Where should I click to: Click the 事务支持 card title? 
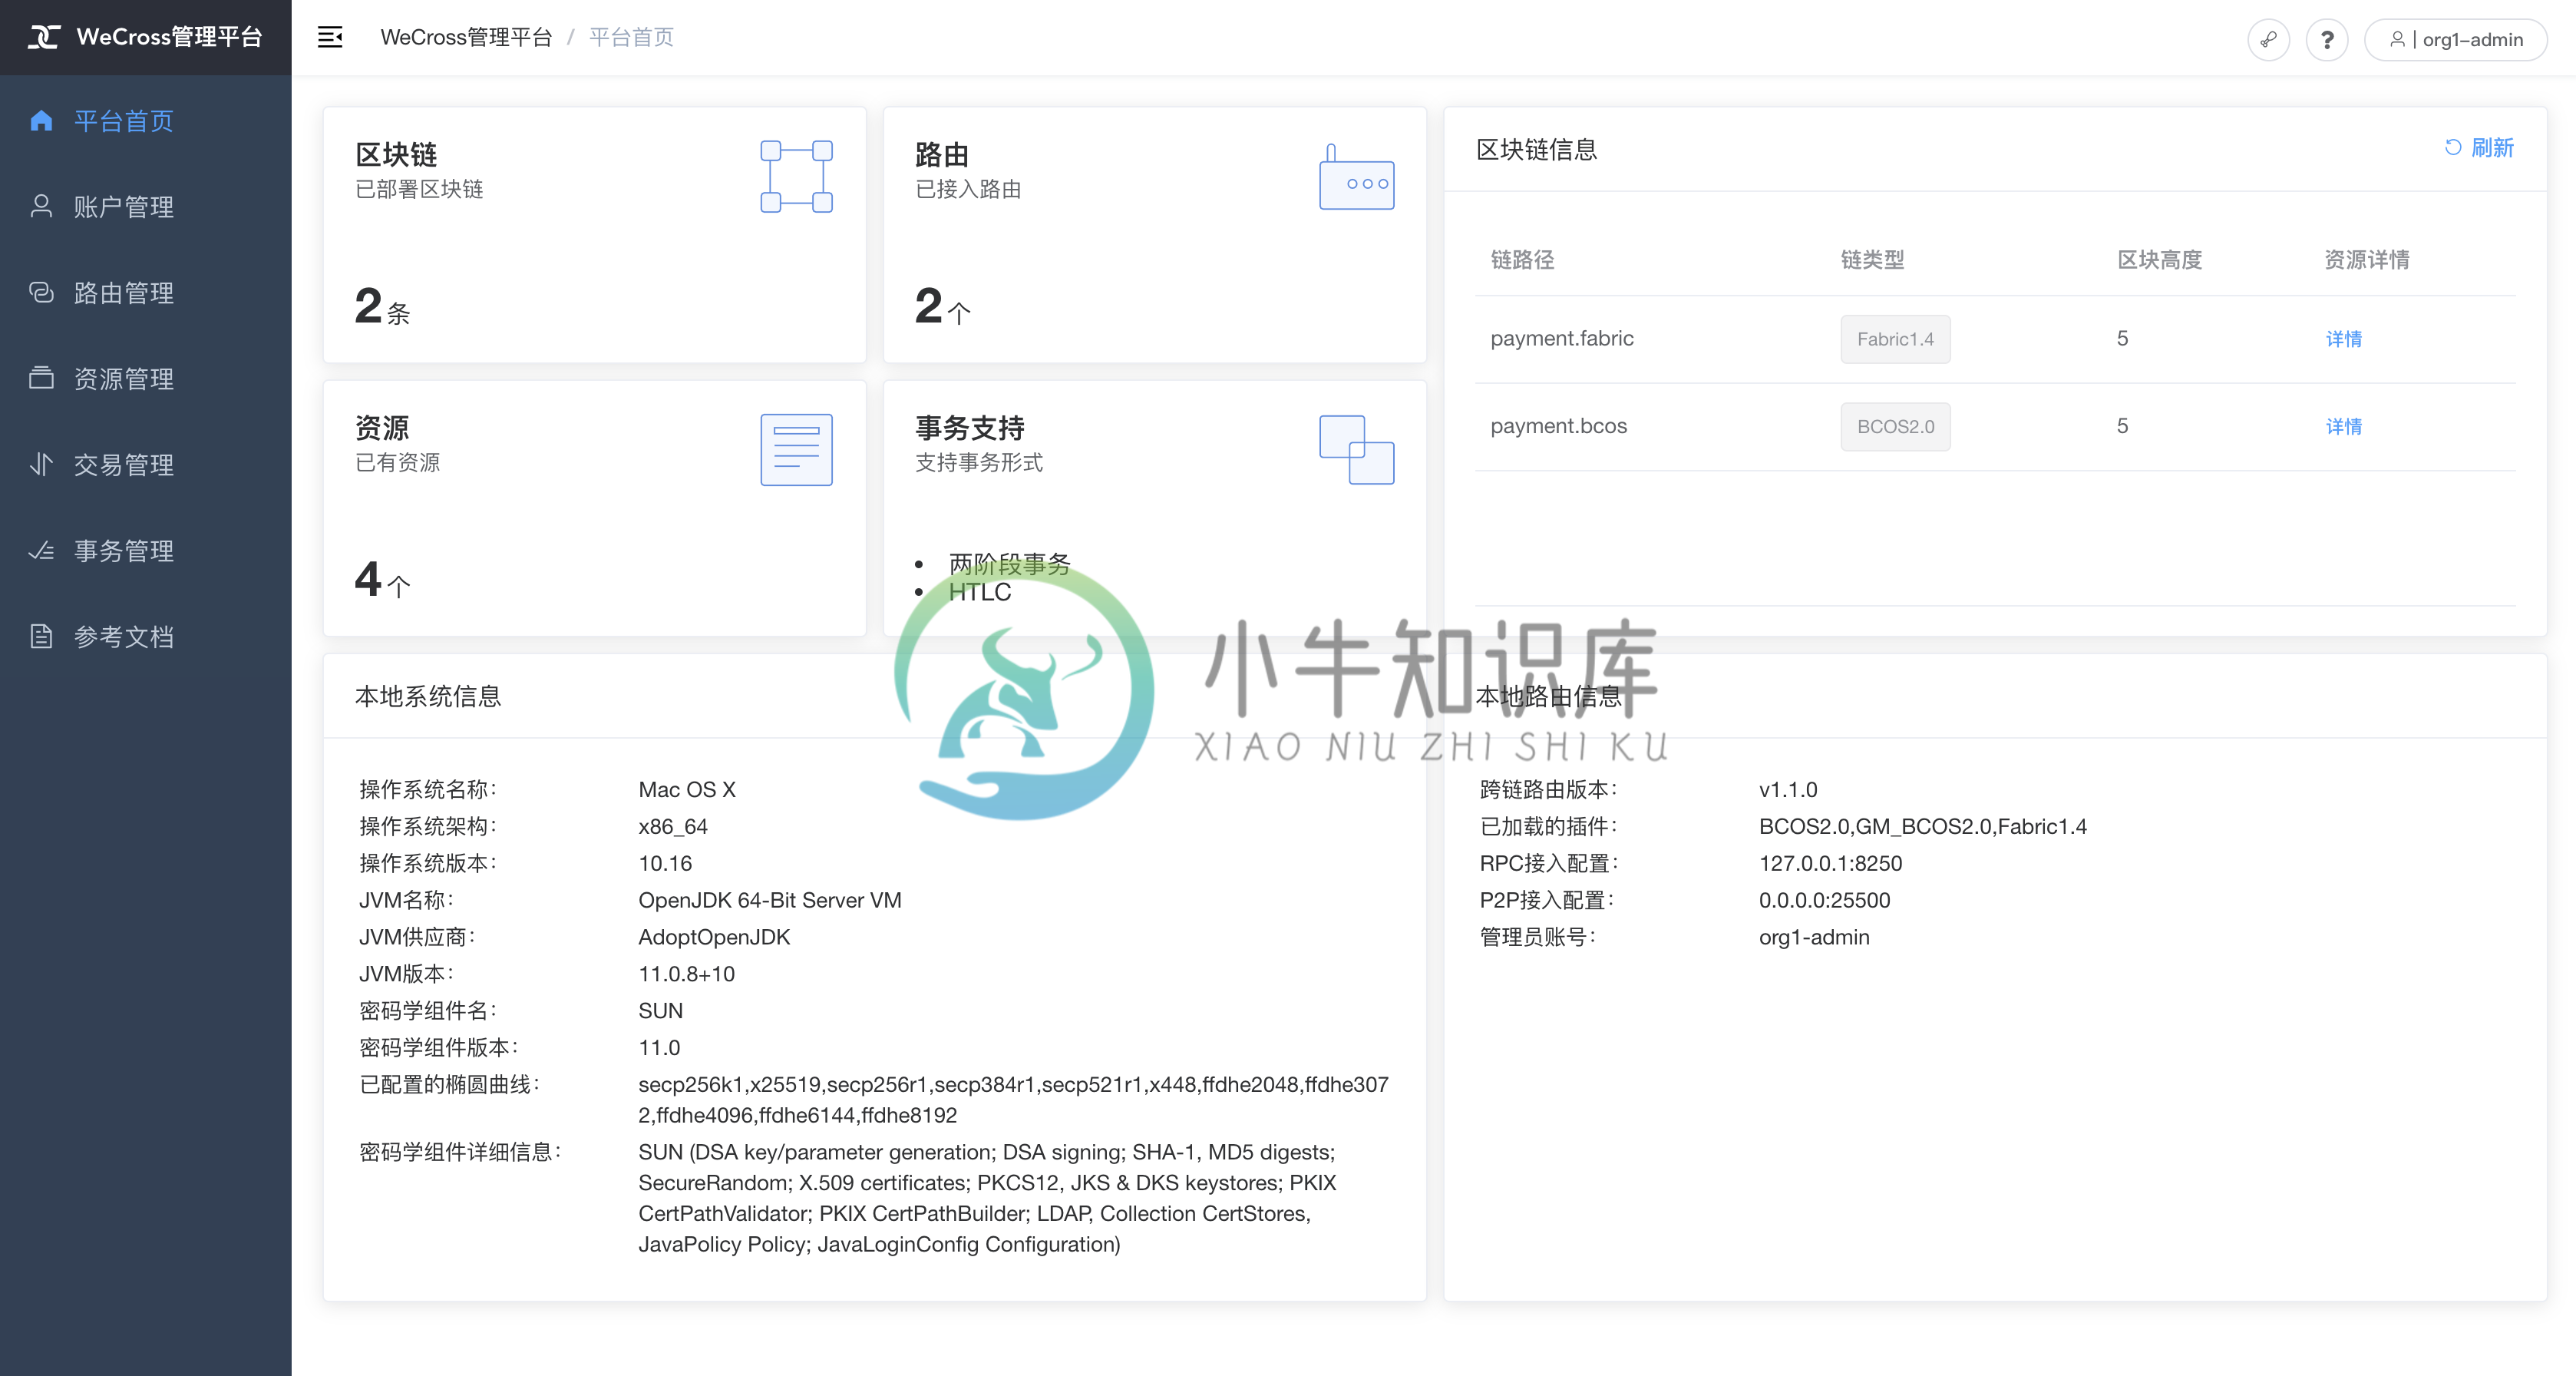click(x=970, y=428)
